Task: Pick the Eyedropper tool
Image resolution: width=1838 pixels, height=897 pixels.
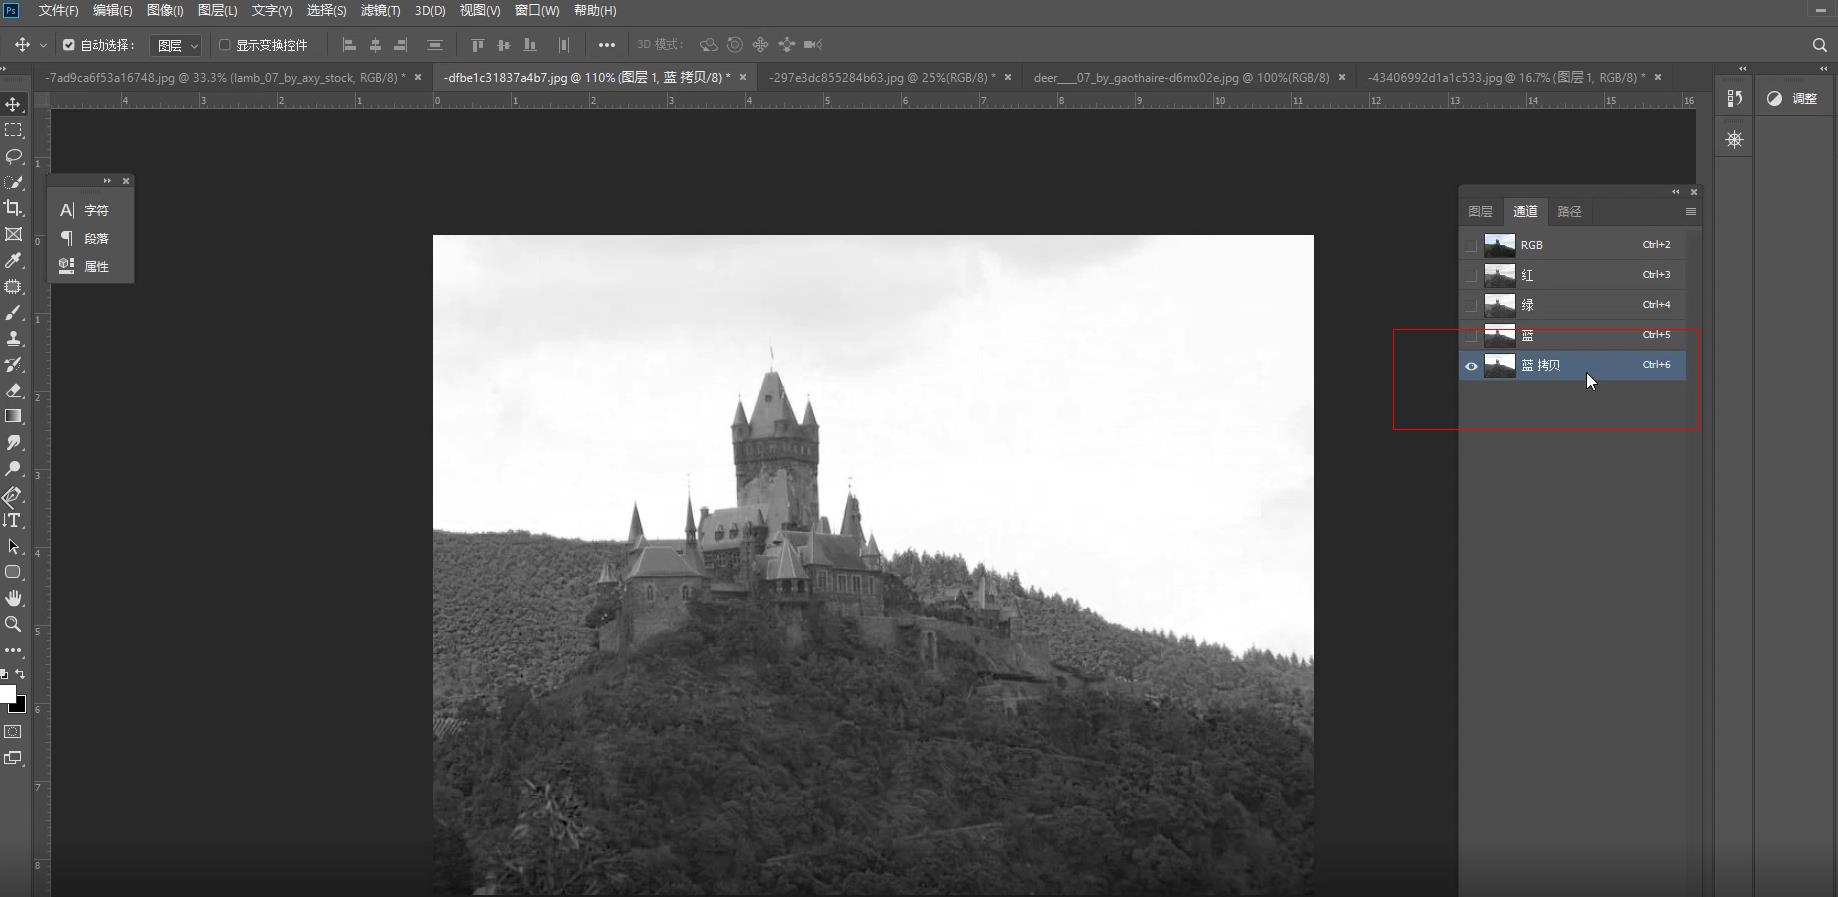Action: point(14,260)
